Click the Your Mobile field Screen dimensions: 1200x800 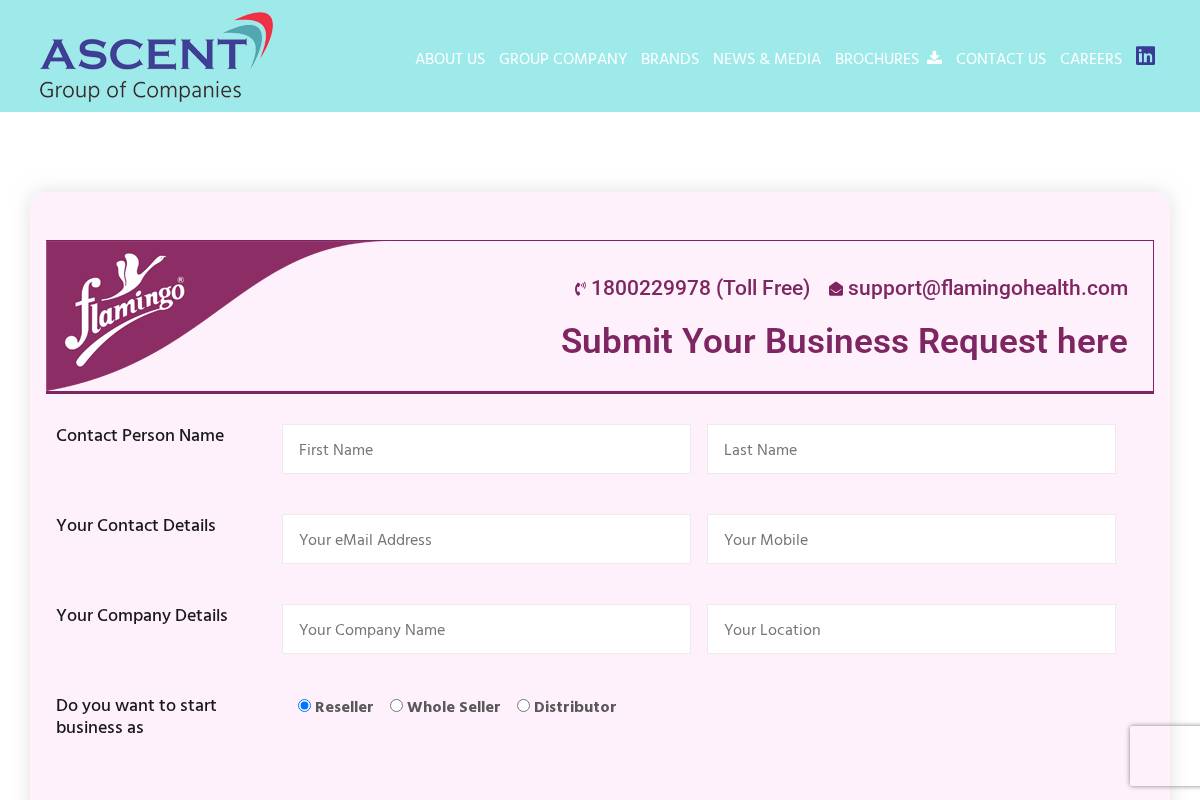coord(911,539)
